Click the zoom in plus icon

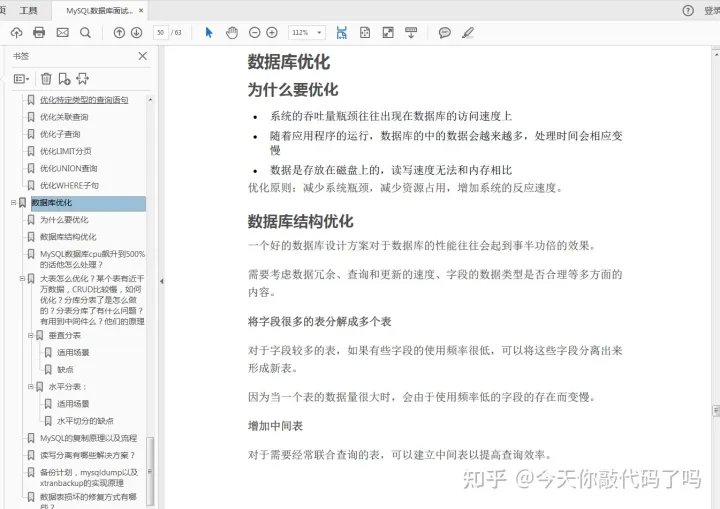pyautogui.click(x=272, y=33)
